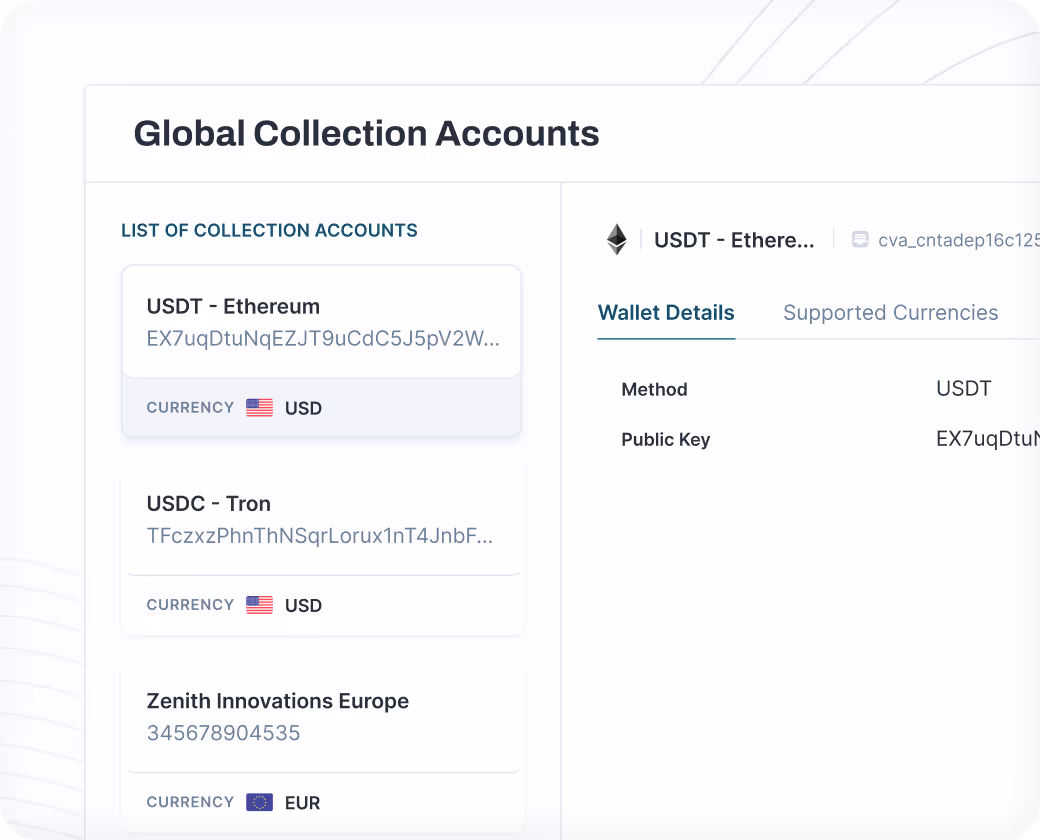Viewport: 1040px width, 840px height.
Task: Switch to the Wallet Details tab
Action: pyautogui.click(x=666, y=313)
